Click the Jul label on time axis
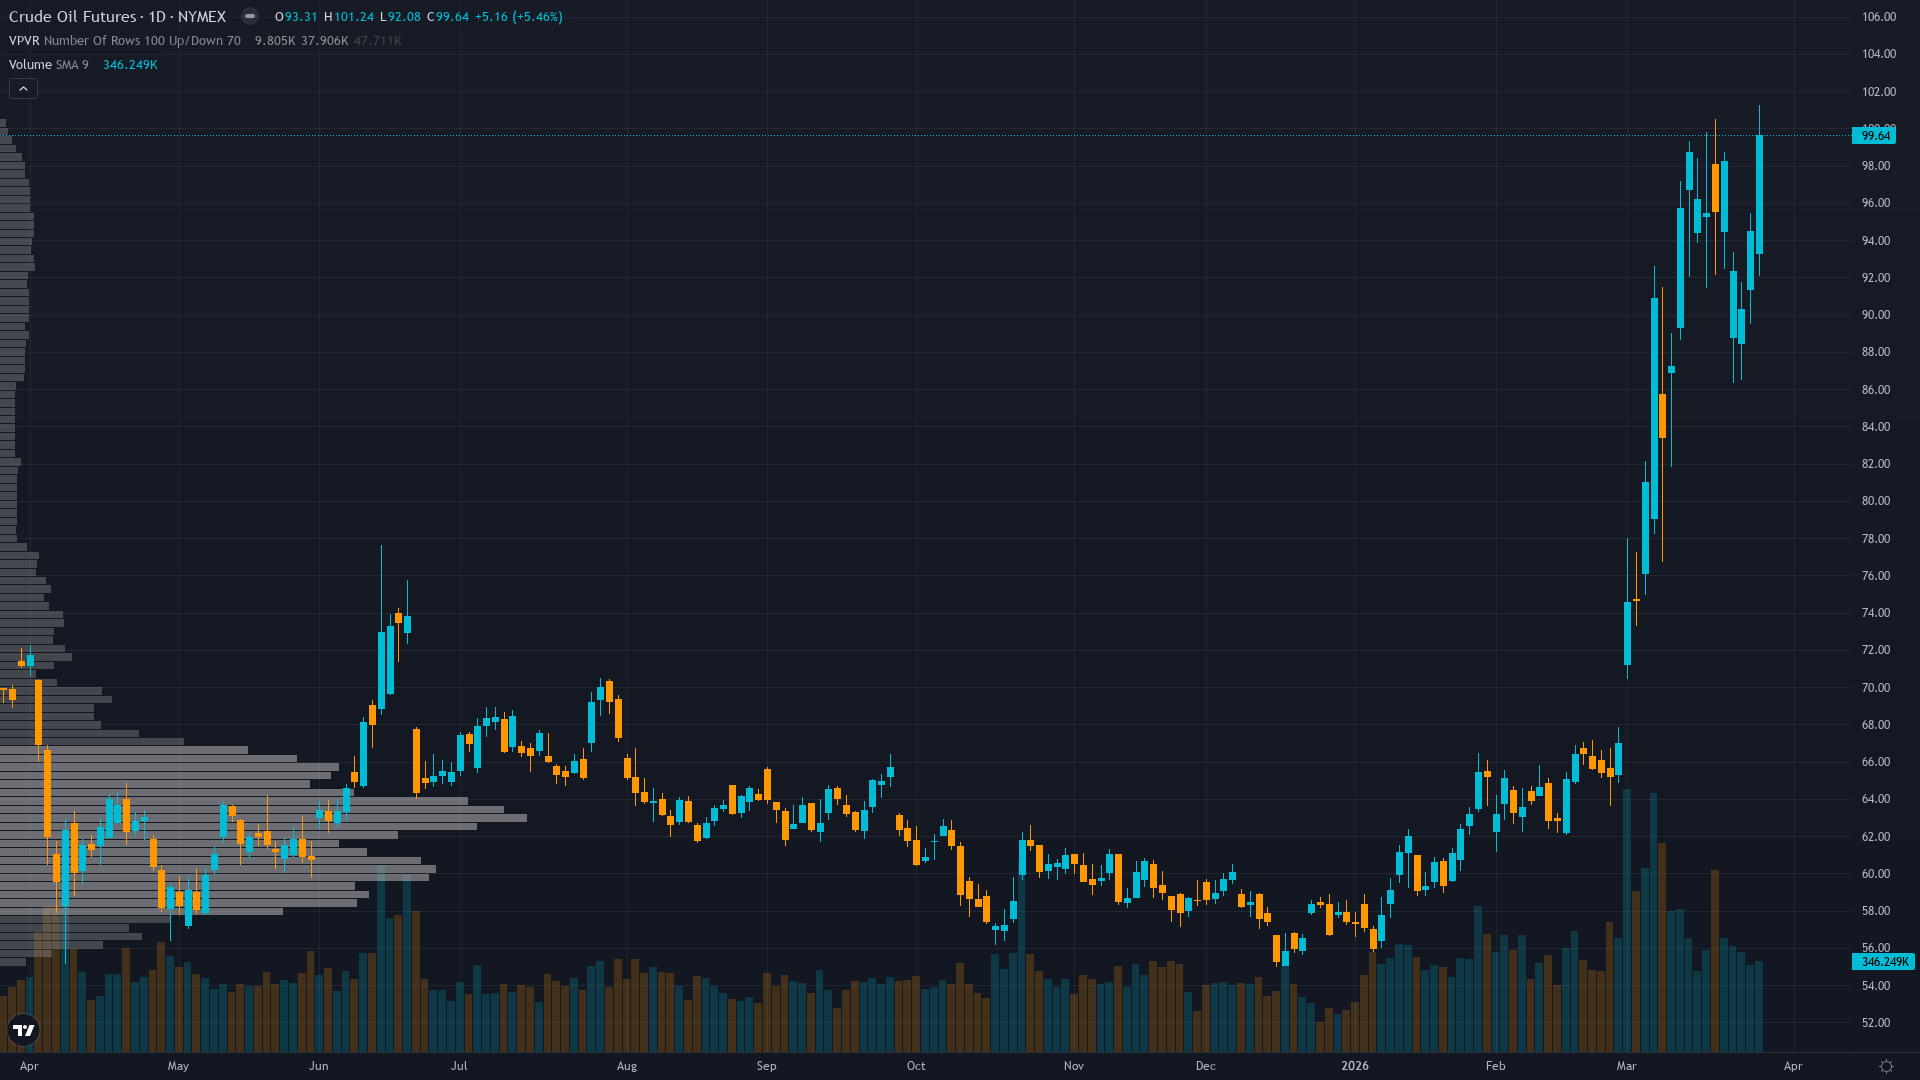 pyautogui.click(x=459, y=1066)
